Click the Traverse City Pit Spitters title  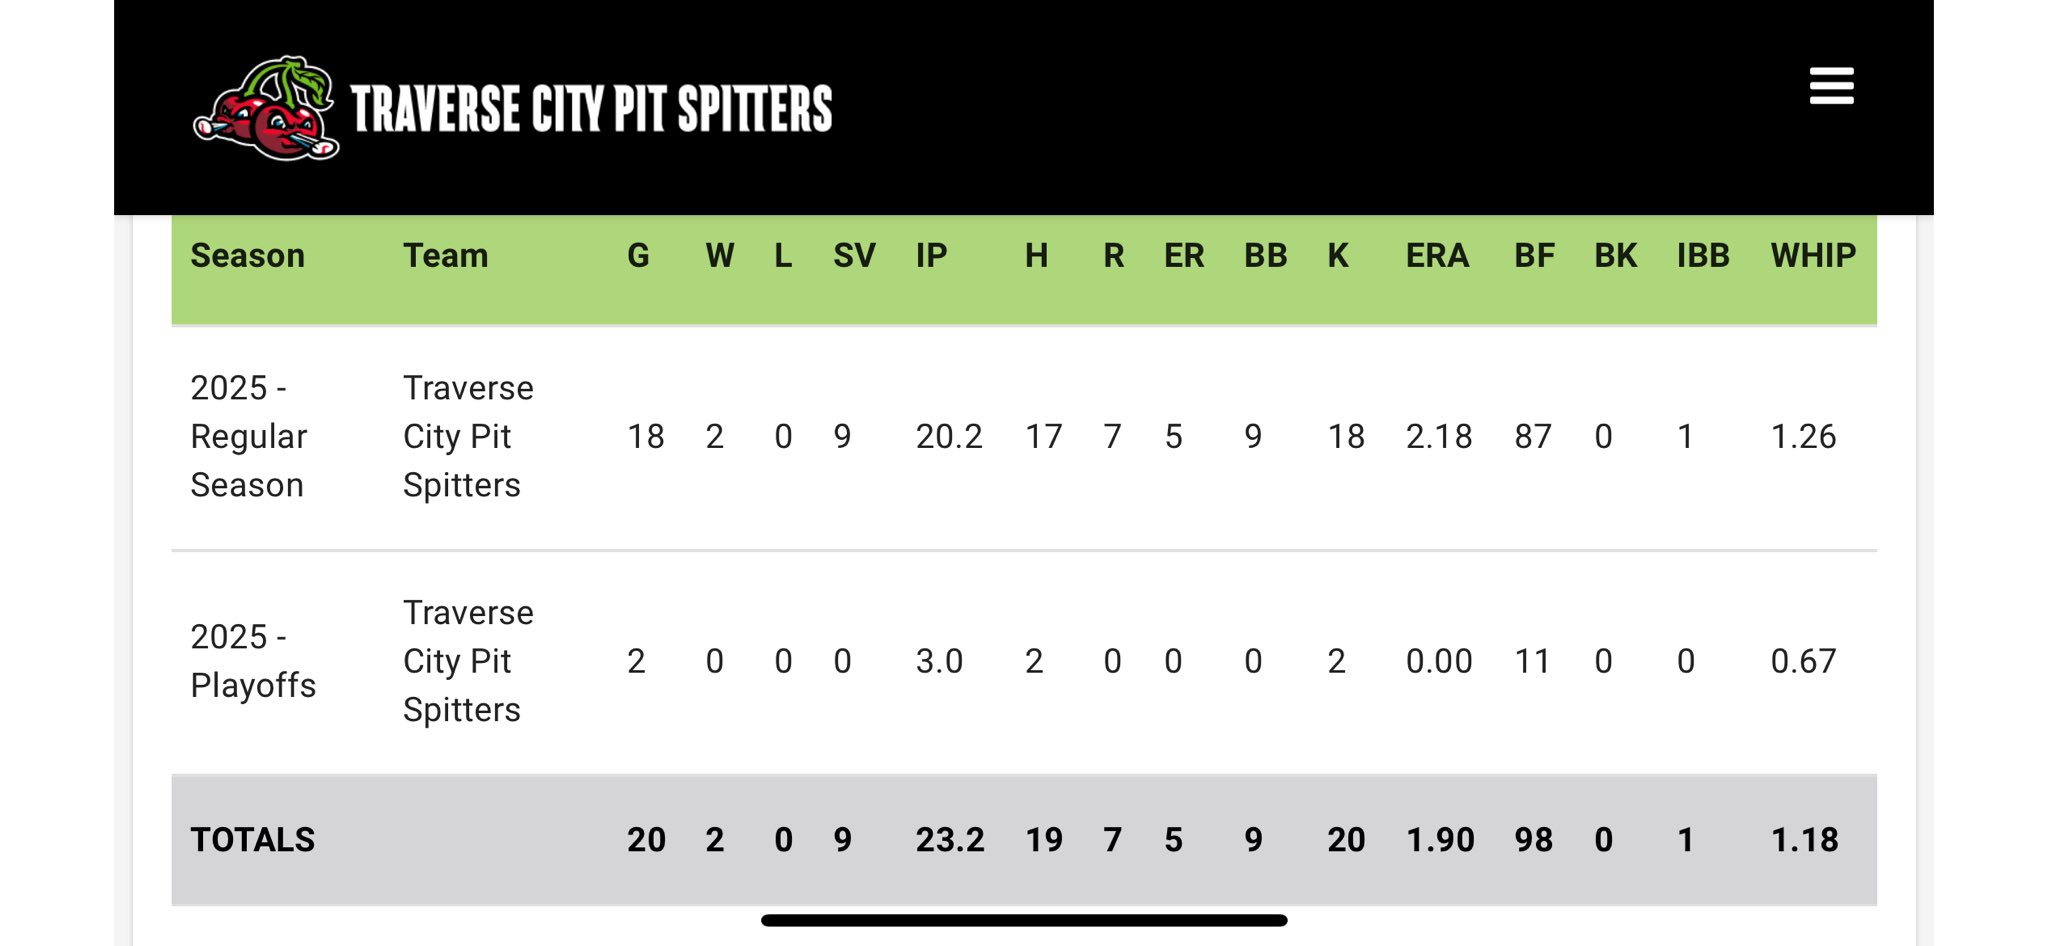(x=591, y=109)
